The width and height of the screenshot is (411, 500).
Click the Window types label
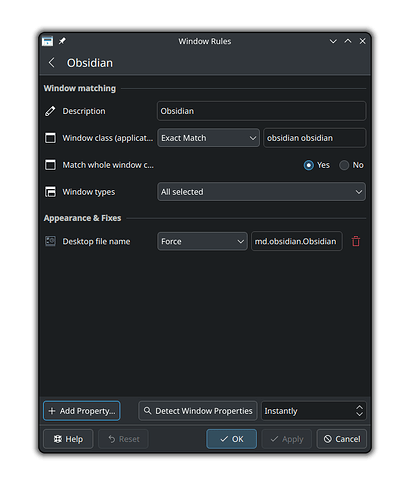(89, 192)
